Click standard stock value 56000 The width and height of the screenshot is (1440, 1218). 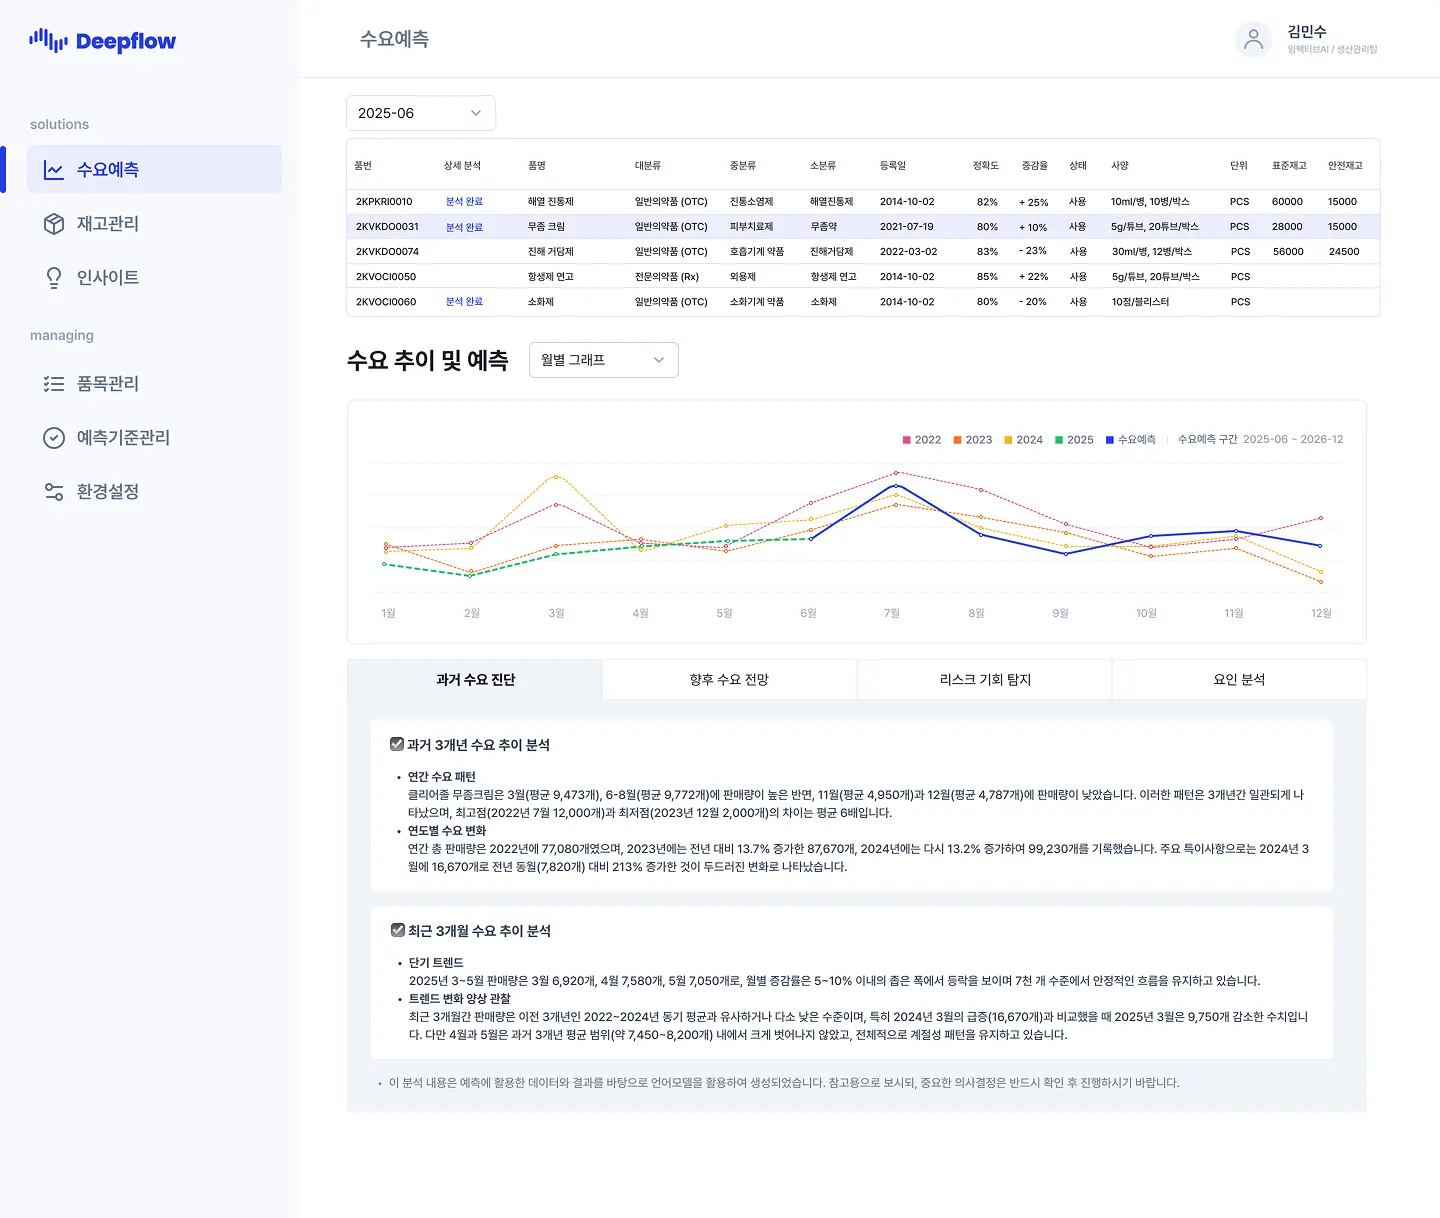tap(1288, 252)
